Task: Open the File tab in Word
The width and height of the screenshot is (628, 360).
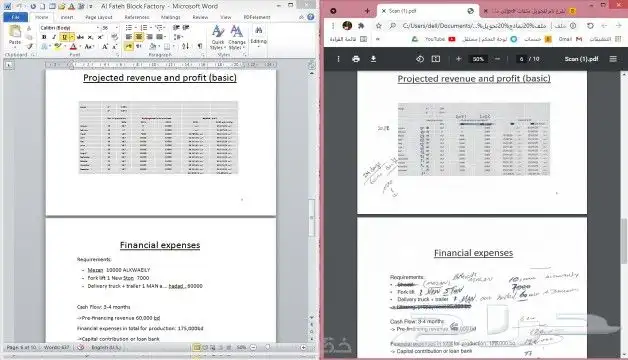Action: (x=16, y=17)
